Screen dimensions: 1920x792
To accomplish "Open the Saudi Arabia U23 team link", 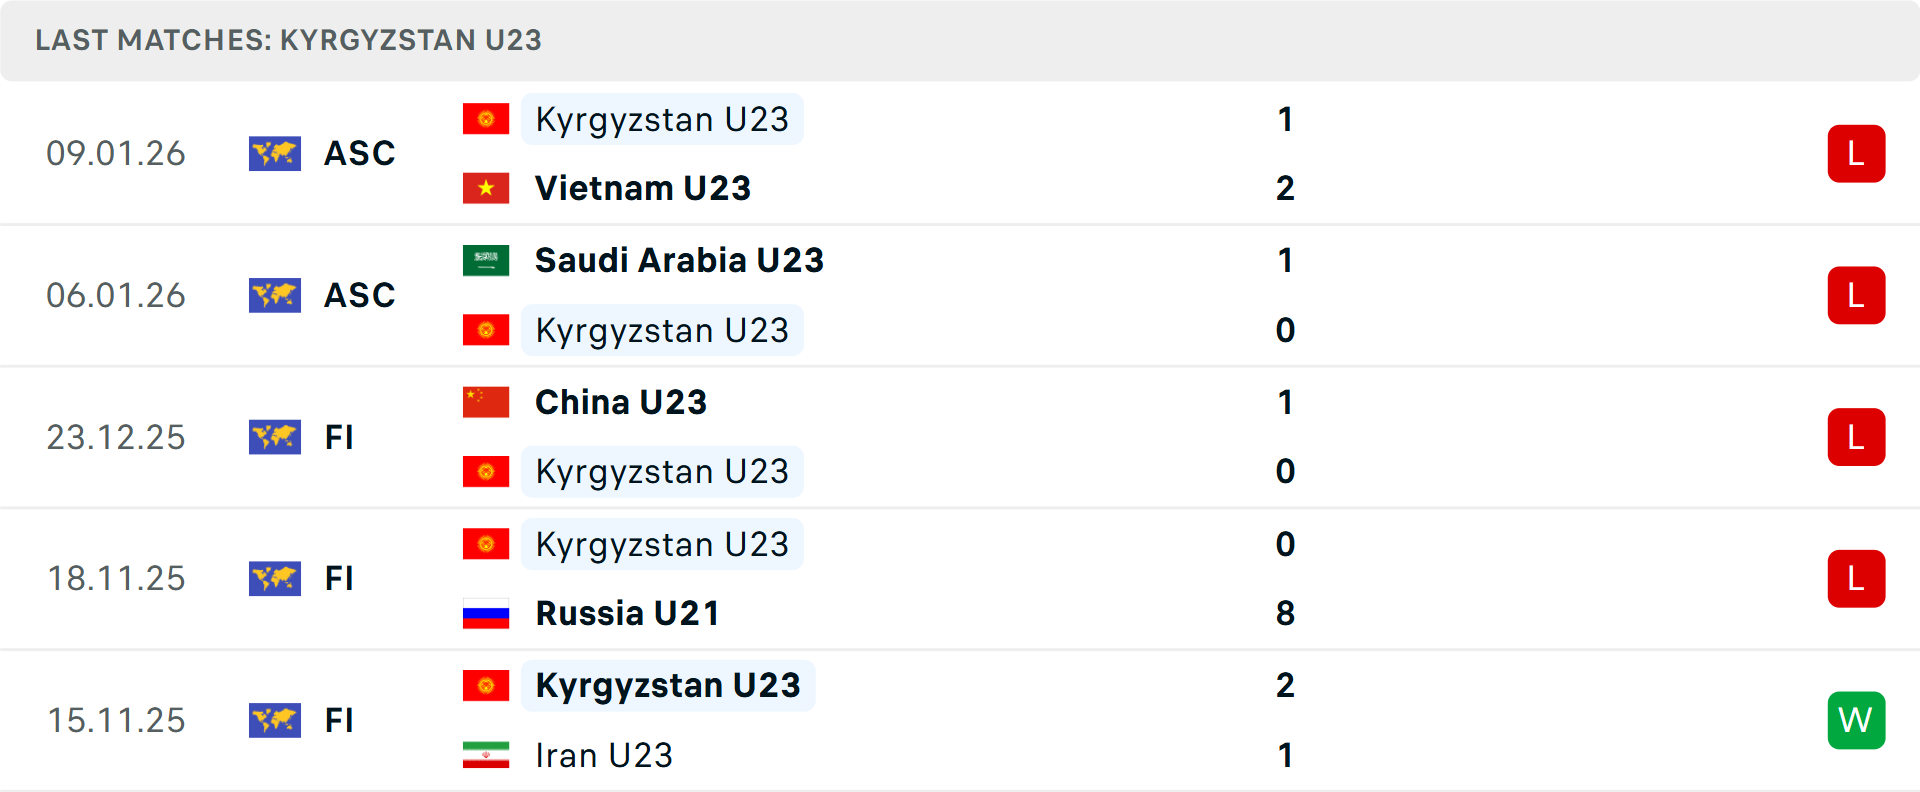I will pyautogui.click(x=679, y=260).
